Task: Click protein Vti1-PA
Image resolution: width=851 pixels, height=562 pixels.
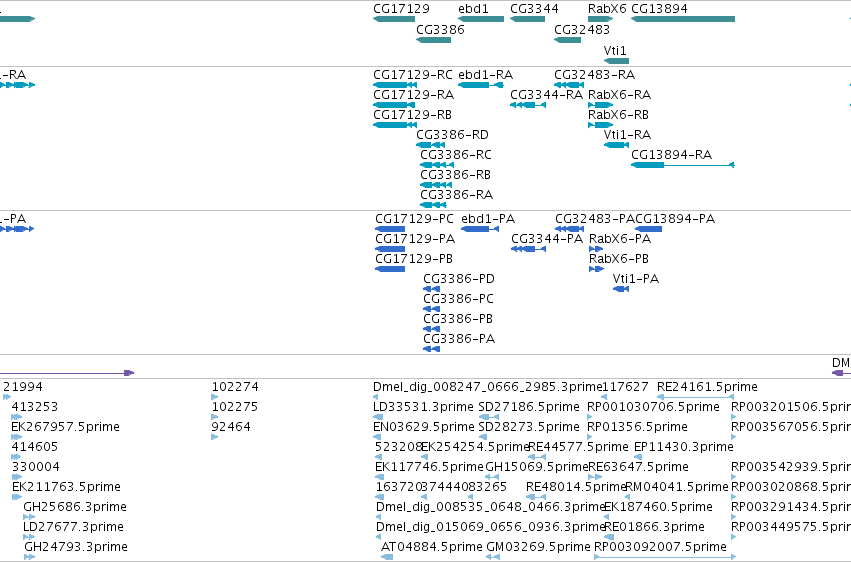Action: pos(621,289)
